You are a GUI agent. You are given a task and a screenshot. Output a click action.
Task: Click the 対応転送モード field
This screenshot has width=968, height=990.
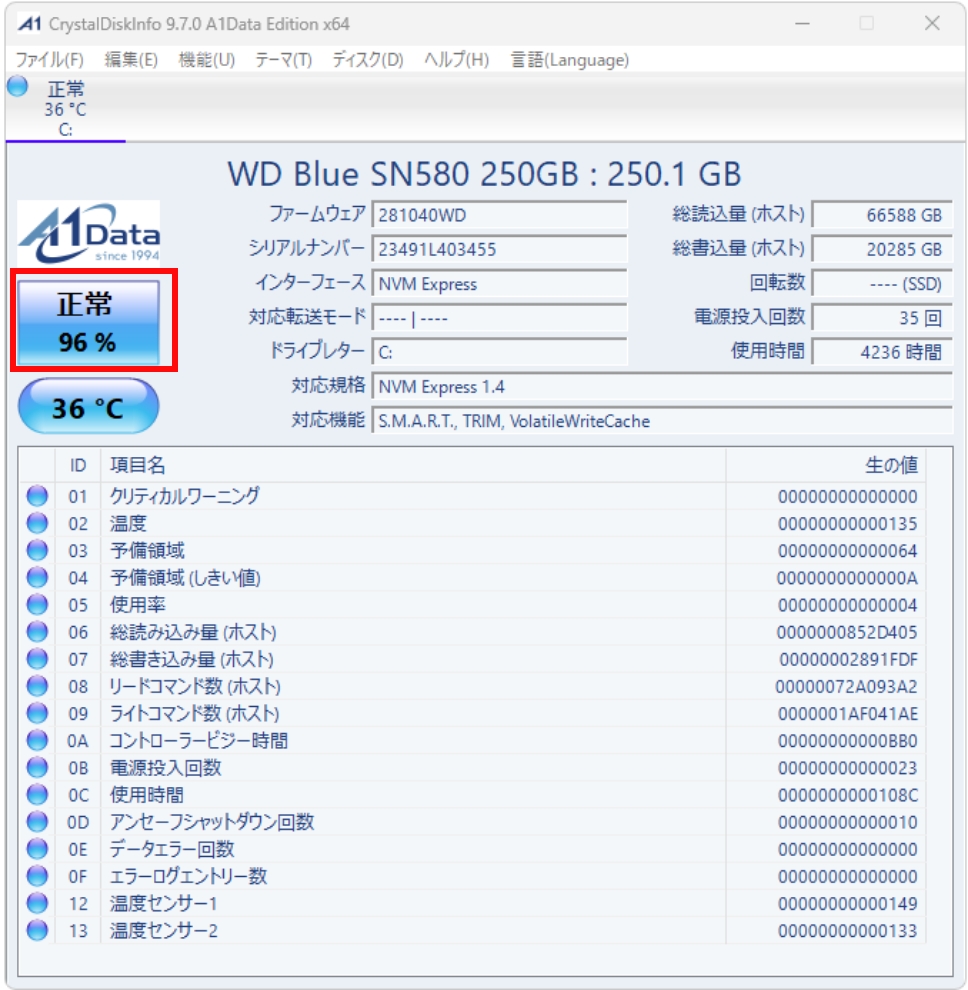499,318
